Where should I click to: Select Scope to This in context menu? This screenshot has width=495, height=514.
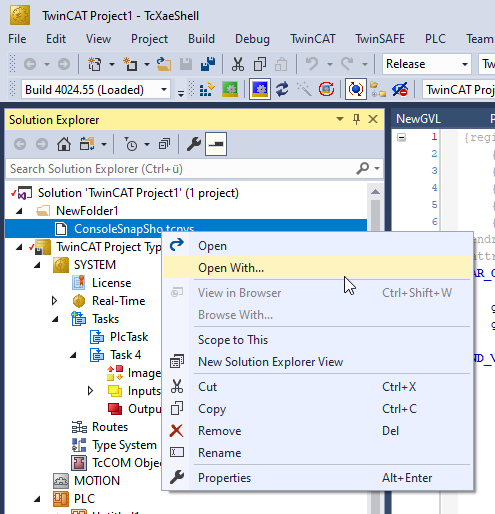click(x=318, y=340)
